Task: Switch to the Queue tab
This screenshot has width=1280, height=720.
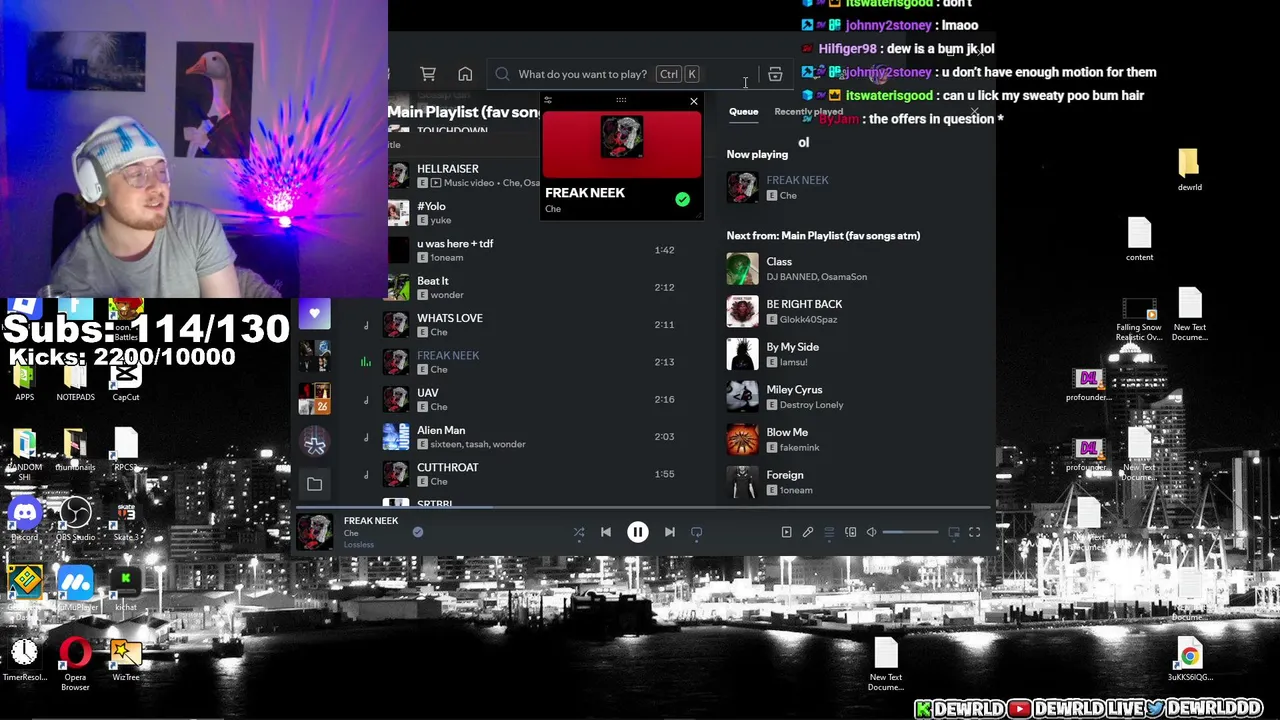Action: coord(743,111)
